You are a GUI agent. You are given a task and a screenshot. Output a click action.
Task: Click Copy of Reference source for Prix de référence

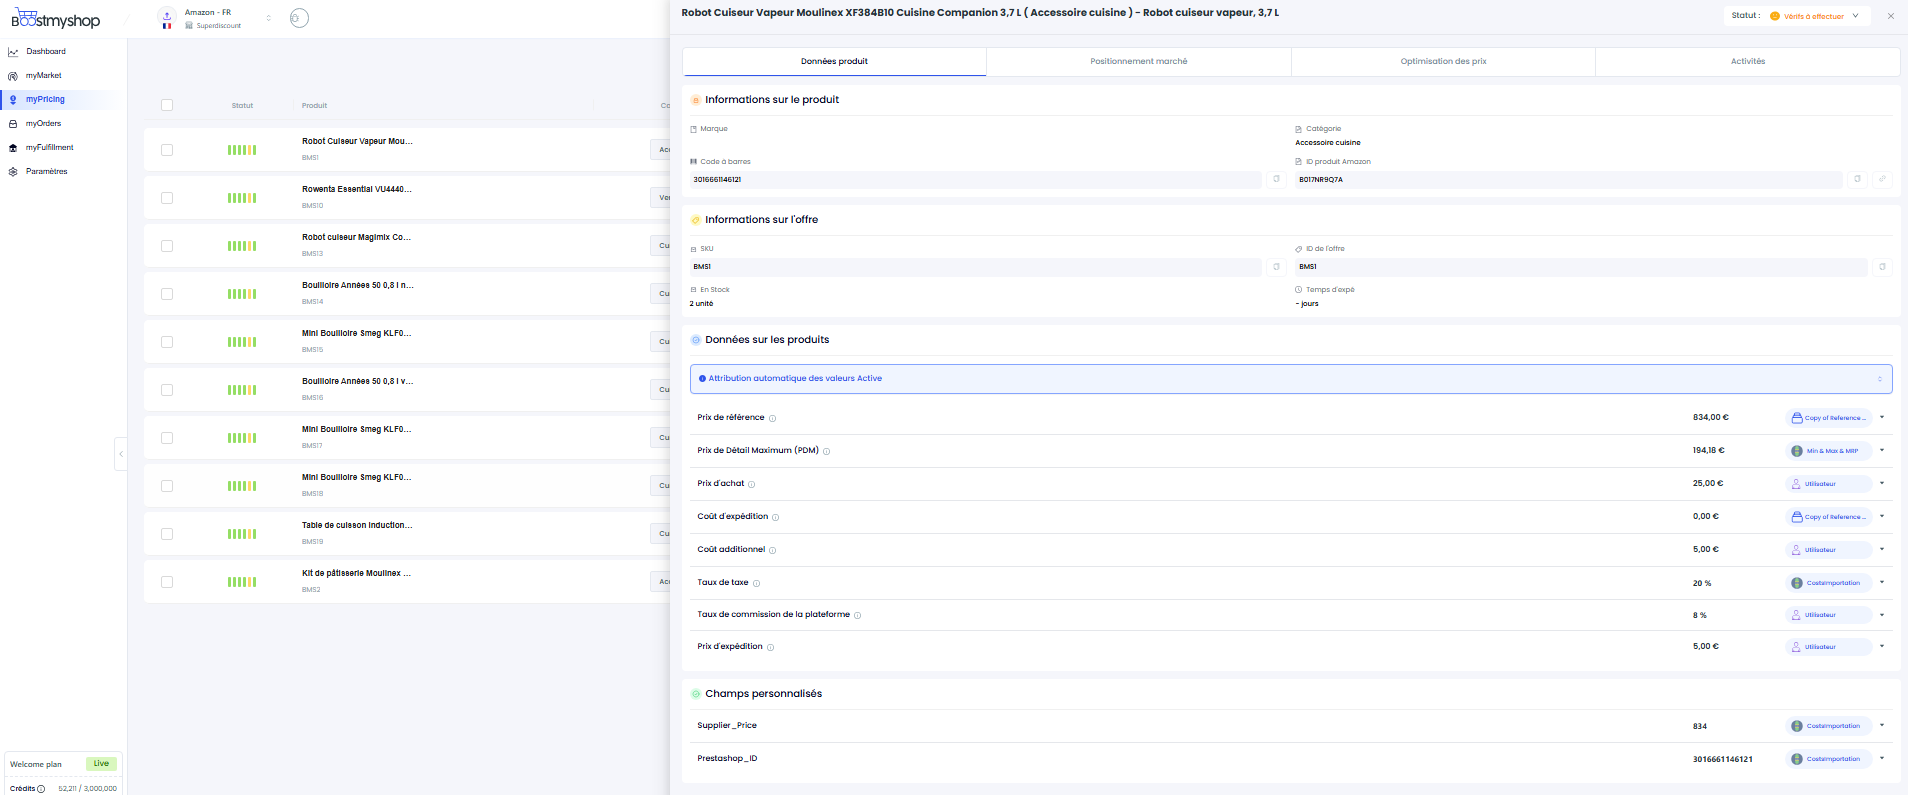point(1829,418)
